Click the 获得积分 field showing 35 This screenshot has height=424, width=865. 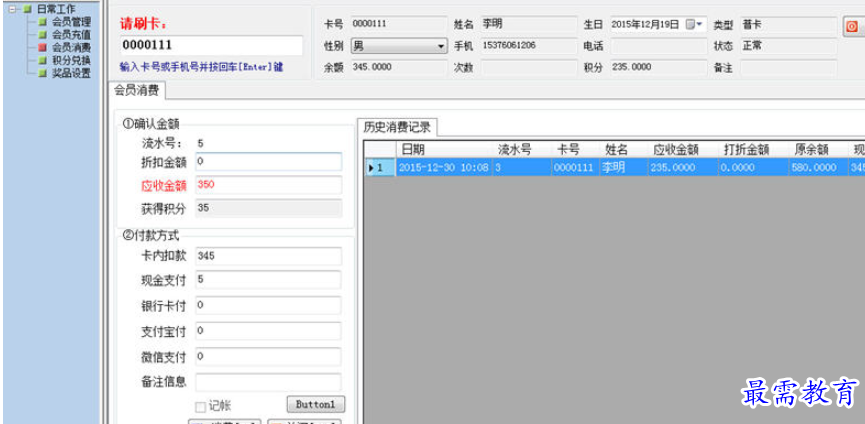click(x=268, y=208)
